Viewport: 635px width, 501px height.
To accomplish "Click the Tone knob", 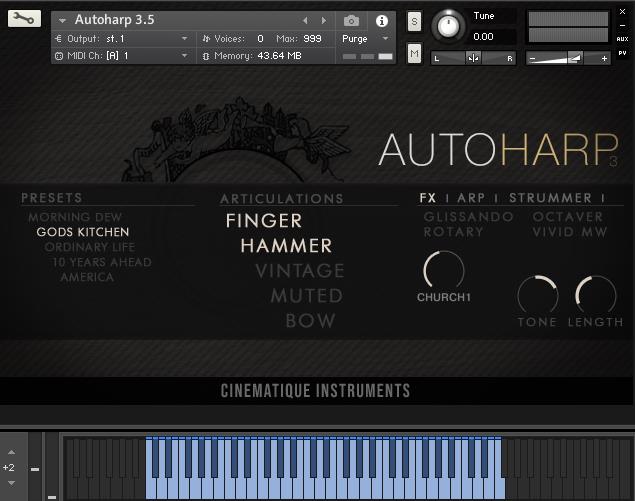I will pyautogui.click(x=537, y=296).
